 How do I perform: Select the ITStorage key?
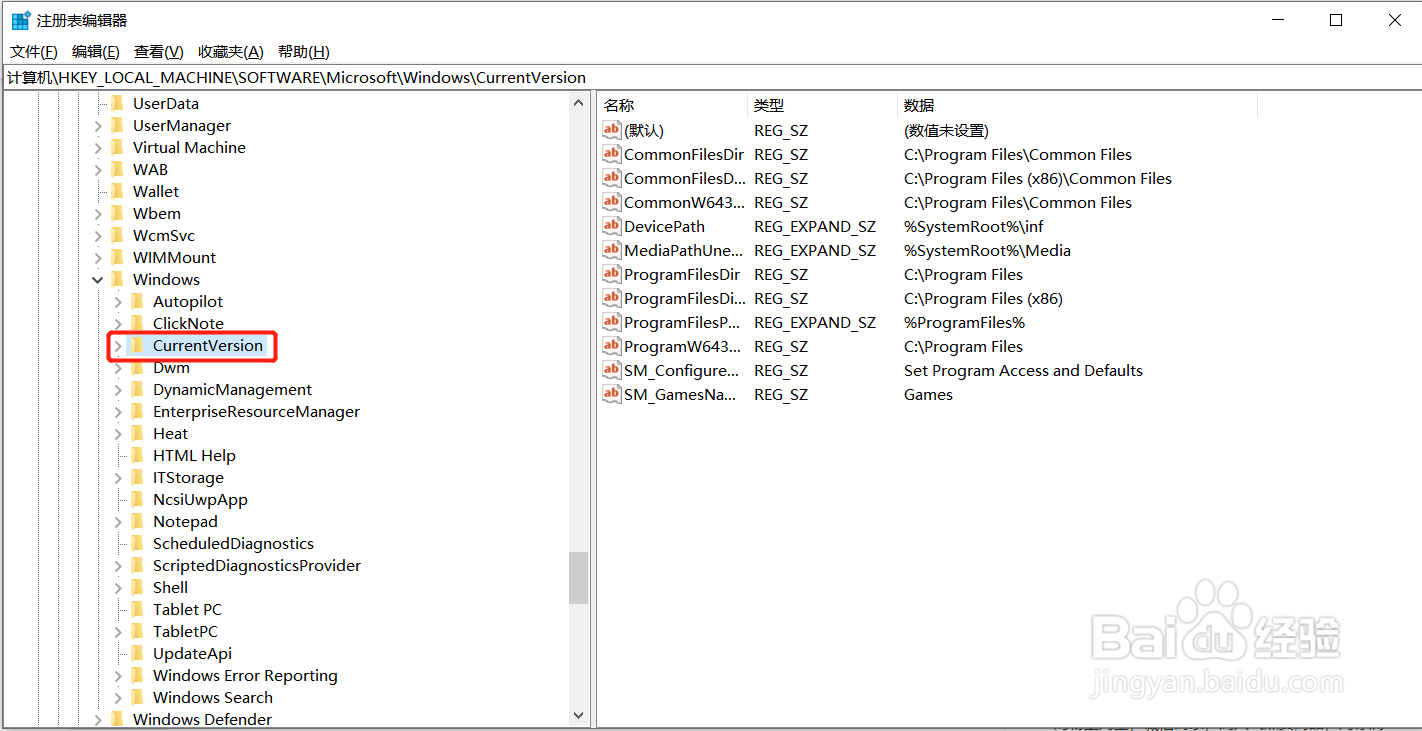(x=188, y=477)
